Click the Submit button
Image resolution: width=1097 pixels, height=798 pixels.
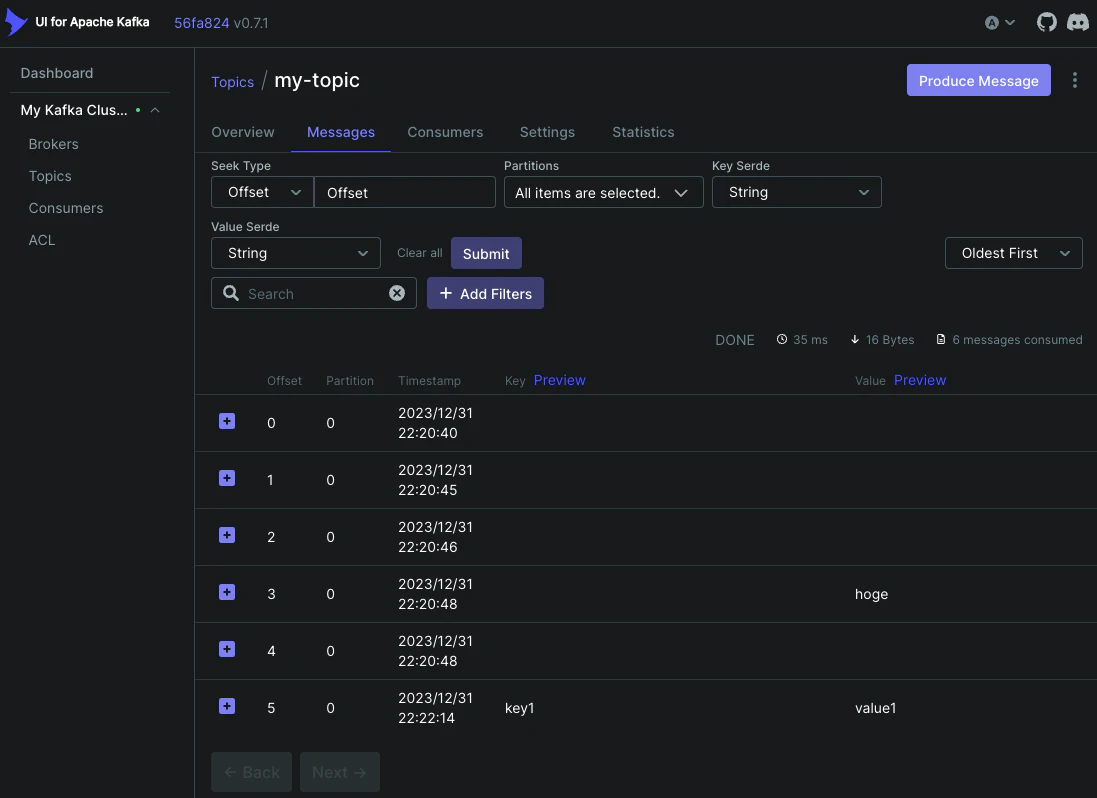click(486, 253)
